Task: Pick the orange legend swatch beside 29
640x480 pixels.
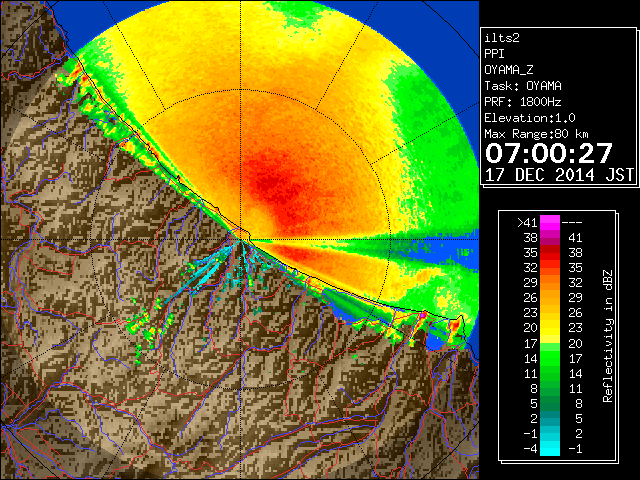Action: point(550,283)
